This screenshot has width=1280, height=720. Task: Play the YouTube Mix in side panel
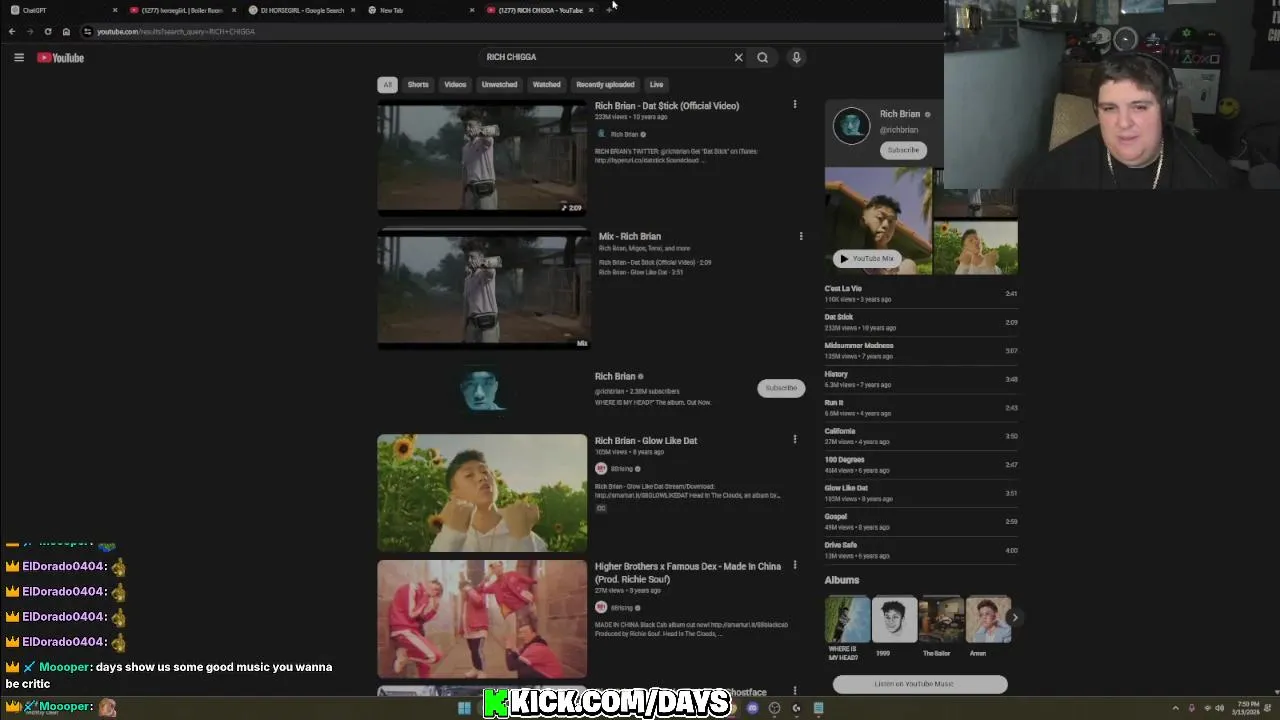(866, 259)
